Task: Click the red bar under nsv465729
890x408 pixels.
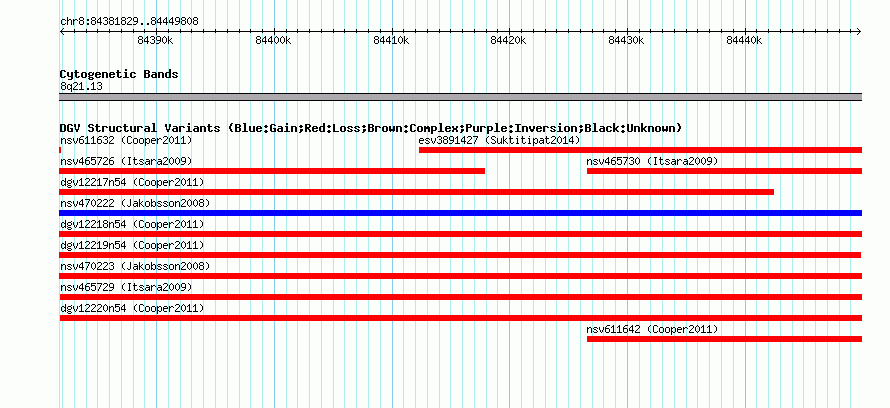Action: click(x=460, y=297)
